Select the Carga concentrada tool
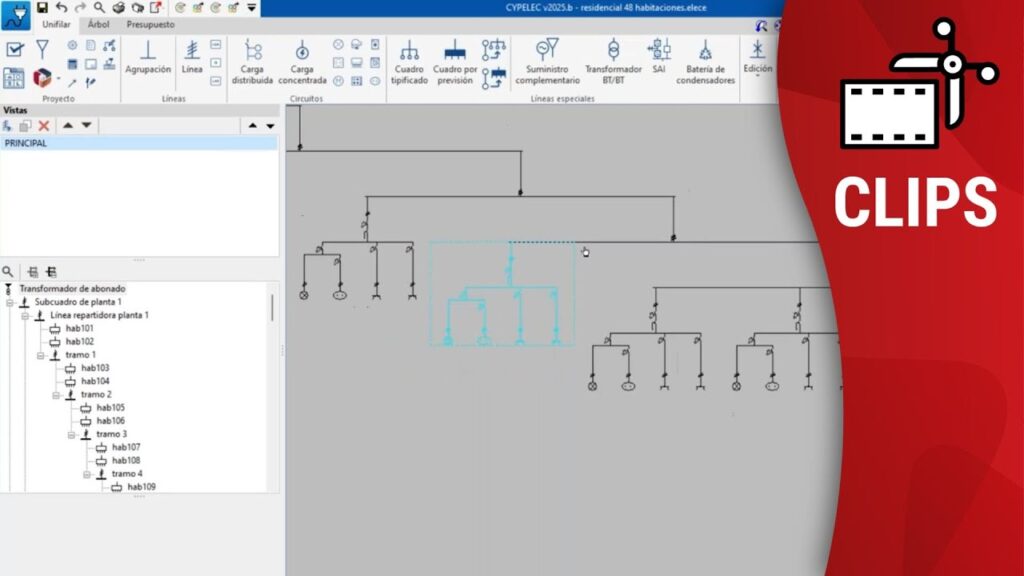Screen dimensions: 1024x576 (302, 62)
